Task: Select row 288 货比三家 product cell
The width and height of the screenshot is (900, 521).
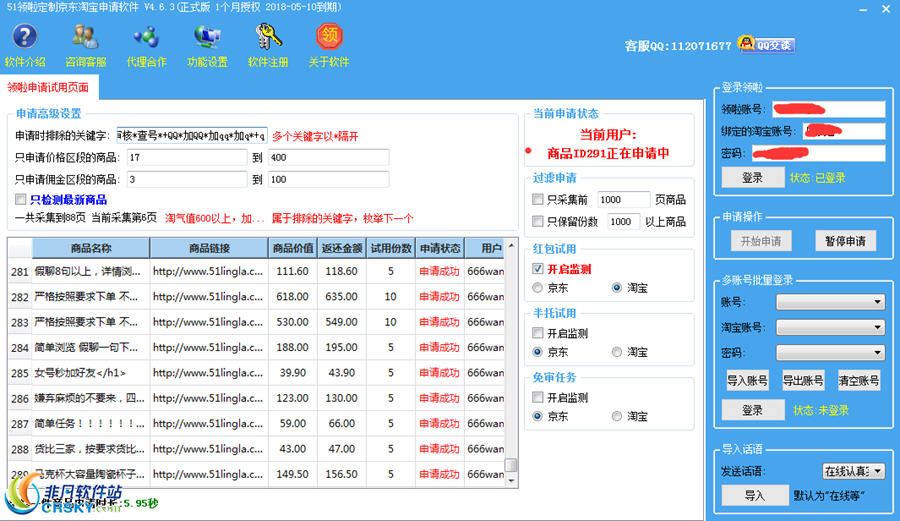Action: [91, 448]
